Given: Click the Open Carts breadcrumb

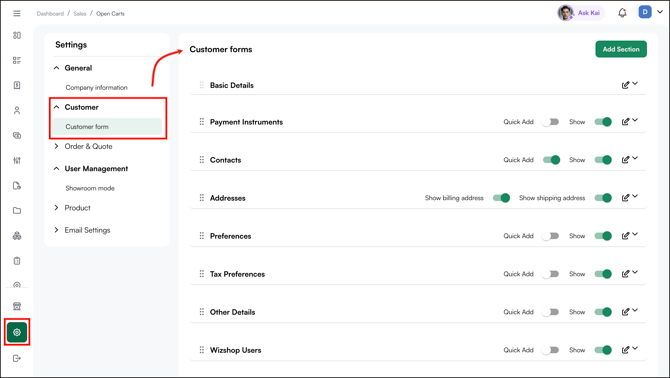Looking at the screenshot, I should click(110, 14).
